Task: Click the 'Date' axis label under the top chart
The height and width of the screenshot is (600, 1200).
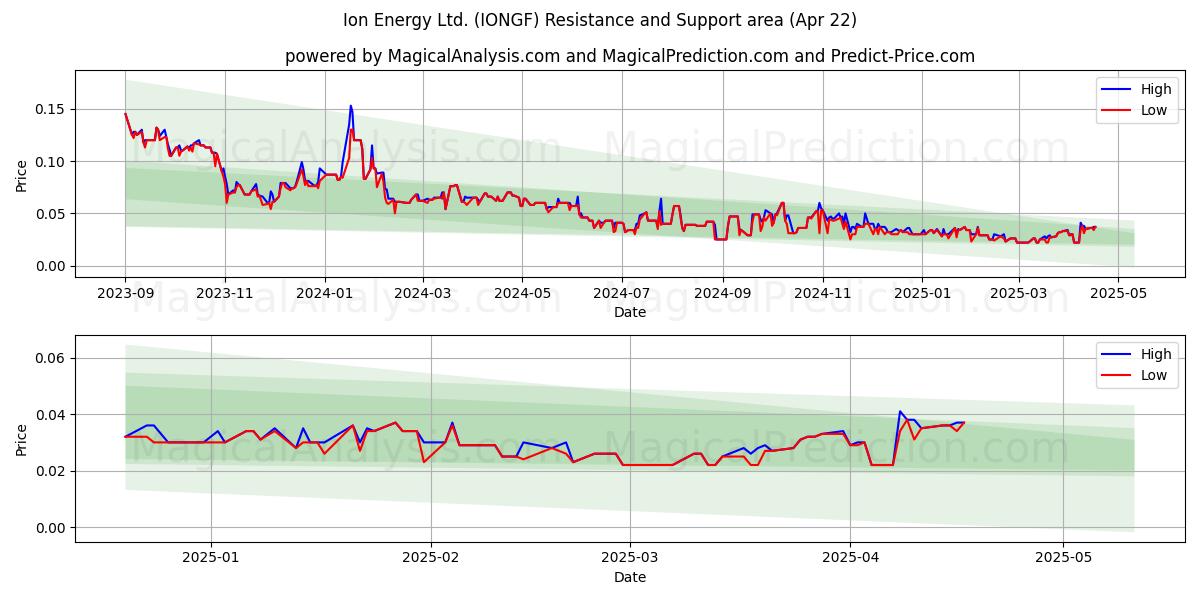Action: (x=630, y=313)
